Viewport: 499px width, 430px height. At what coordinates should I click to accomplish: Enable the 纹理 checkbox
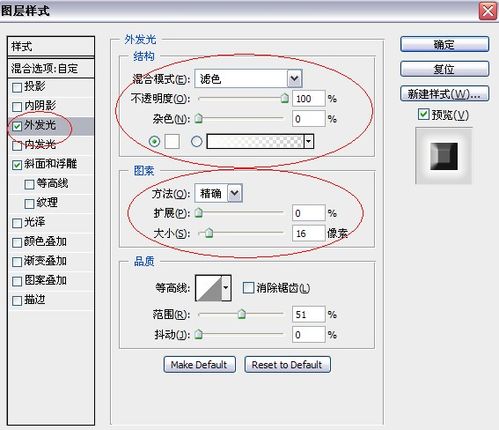[29, 204]
